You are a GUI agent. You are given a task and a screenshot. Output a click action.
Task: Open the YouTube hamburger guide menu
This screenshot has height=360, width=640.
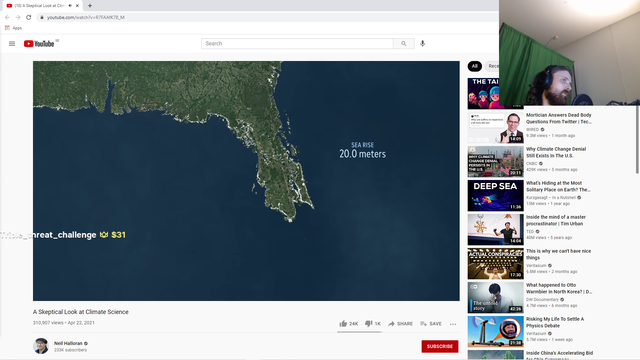(x=12, y=44)
